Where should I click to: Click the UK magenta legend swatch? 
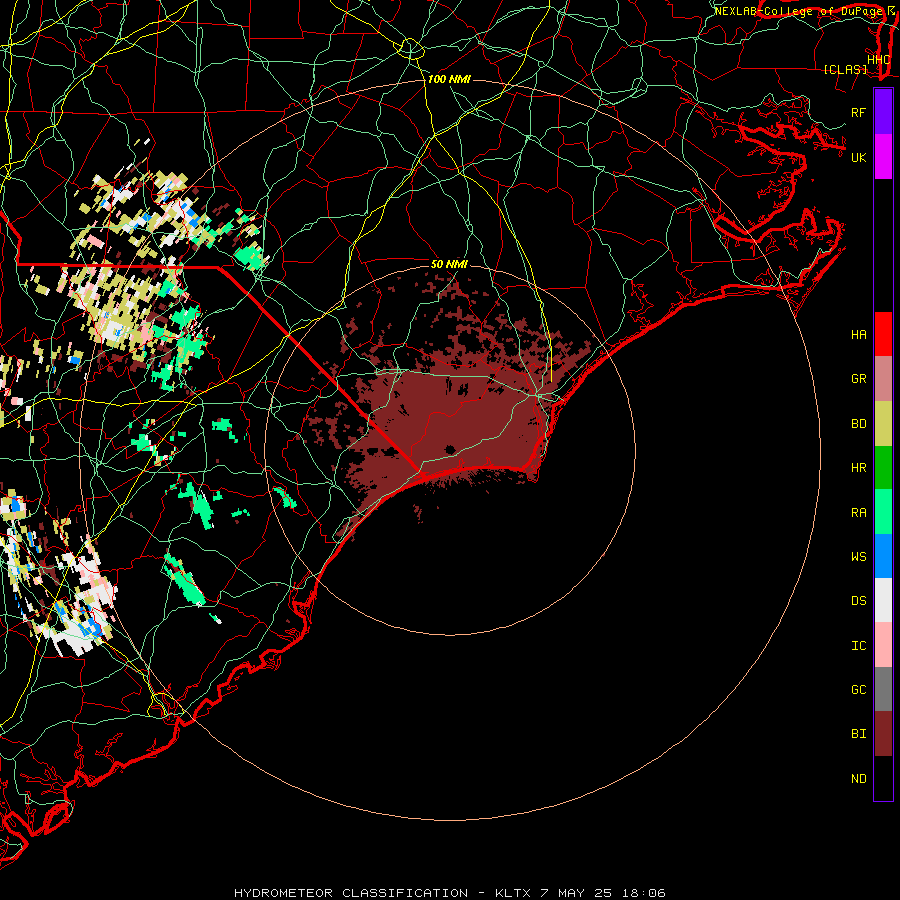883,157
